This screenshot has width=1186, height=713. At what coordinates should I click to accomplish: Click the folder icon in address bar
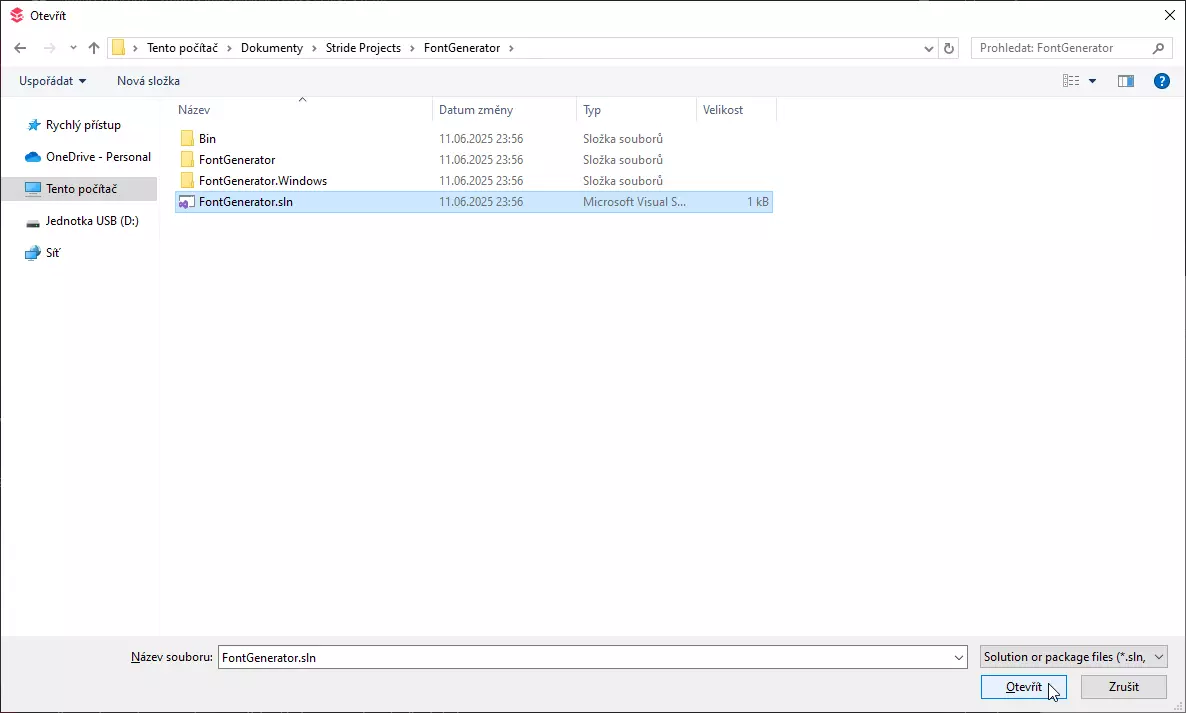(x=119, y=48)
